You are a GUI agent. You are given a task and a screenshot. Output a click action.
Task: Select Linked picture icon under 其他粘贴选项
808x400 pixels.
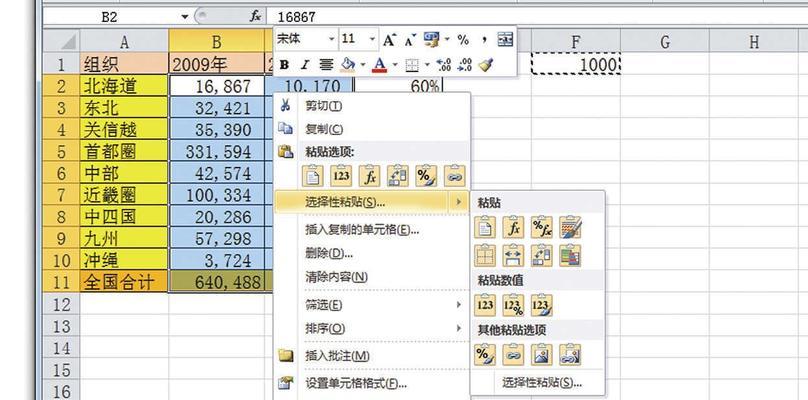[570, 355]
